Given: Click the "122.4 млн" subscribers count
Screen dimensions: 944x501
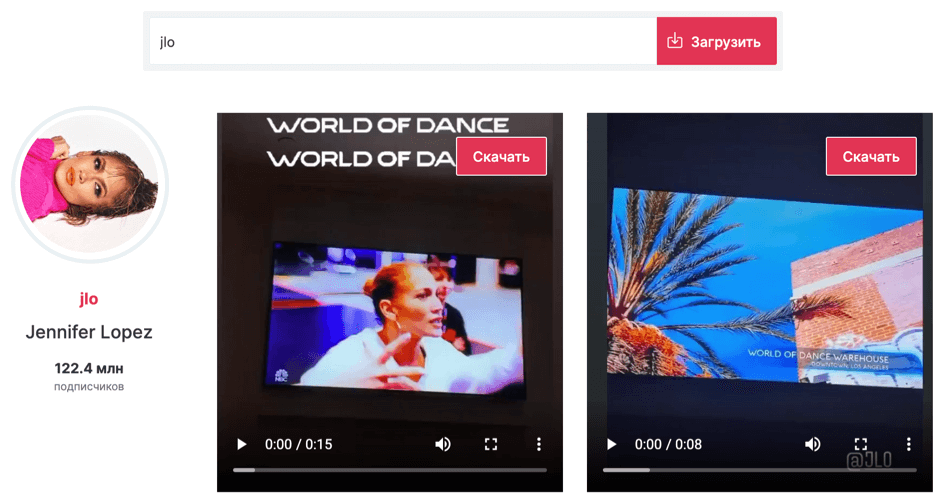Looking at the screenshot, I should point(88,368).
